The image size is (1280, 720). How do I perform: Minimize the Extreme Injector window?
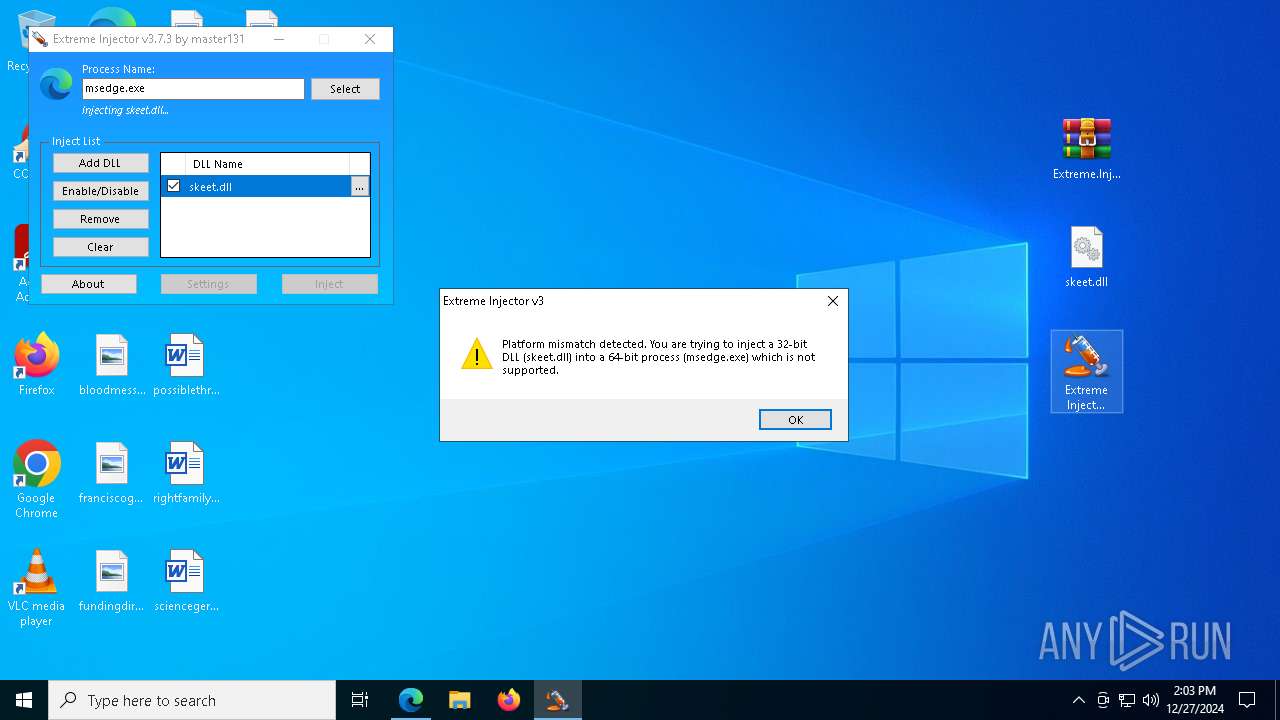click(279, 39)
